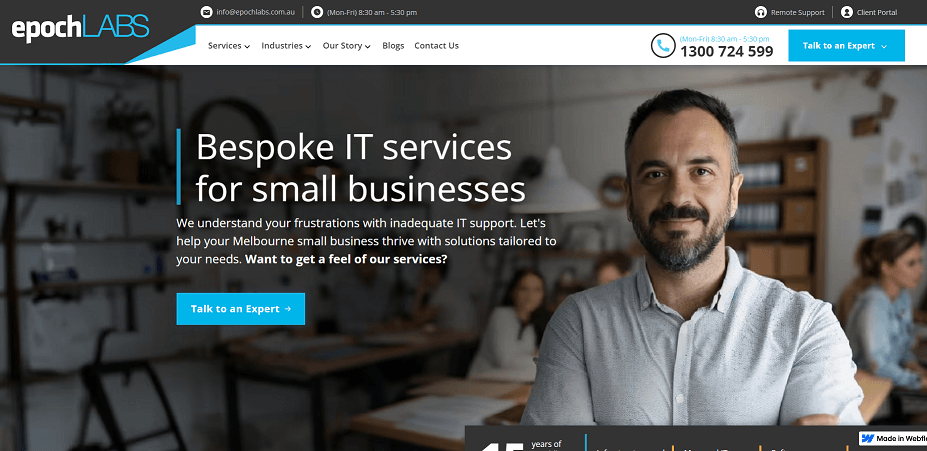The width and height of the screenshot is (927, 451).
Task: Click the info@epochlabs.com.au email link
Action: [x=255, y=12]
